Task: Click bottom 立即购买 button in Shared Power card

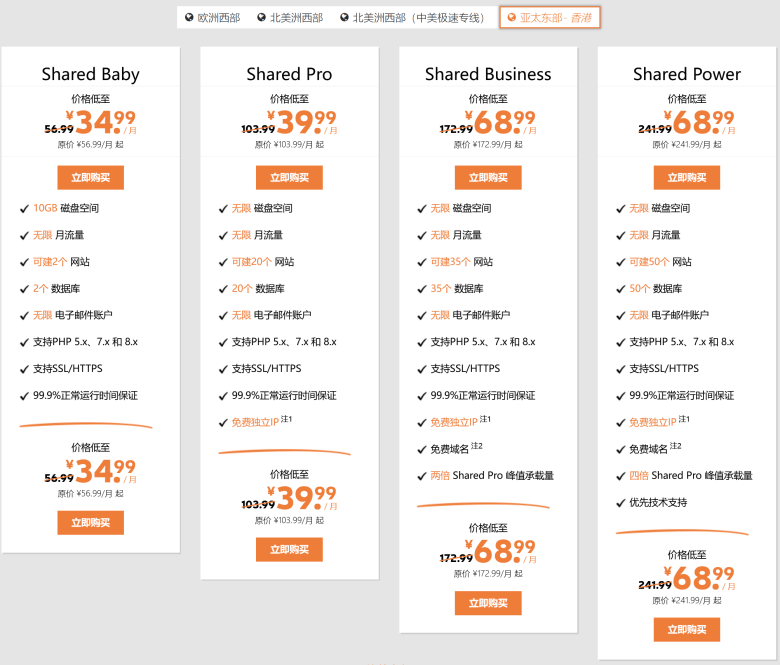Action: coord(686,630)
